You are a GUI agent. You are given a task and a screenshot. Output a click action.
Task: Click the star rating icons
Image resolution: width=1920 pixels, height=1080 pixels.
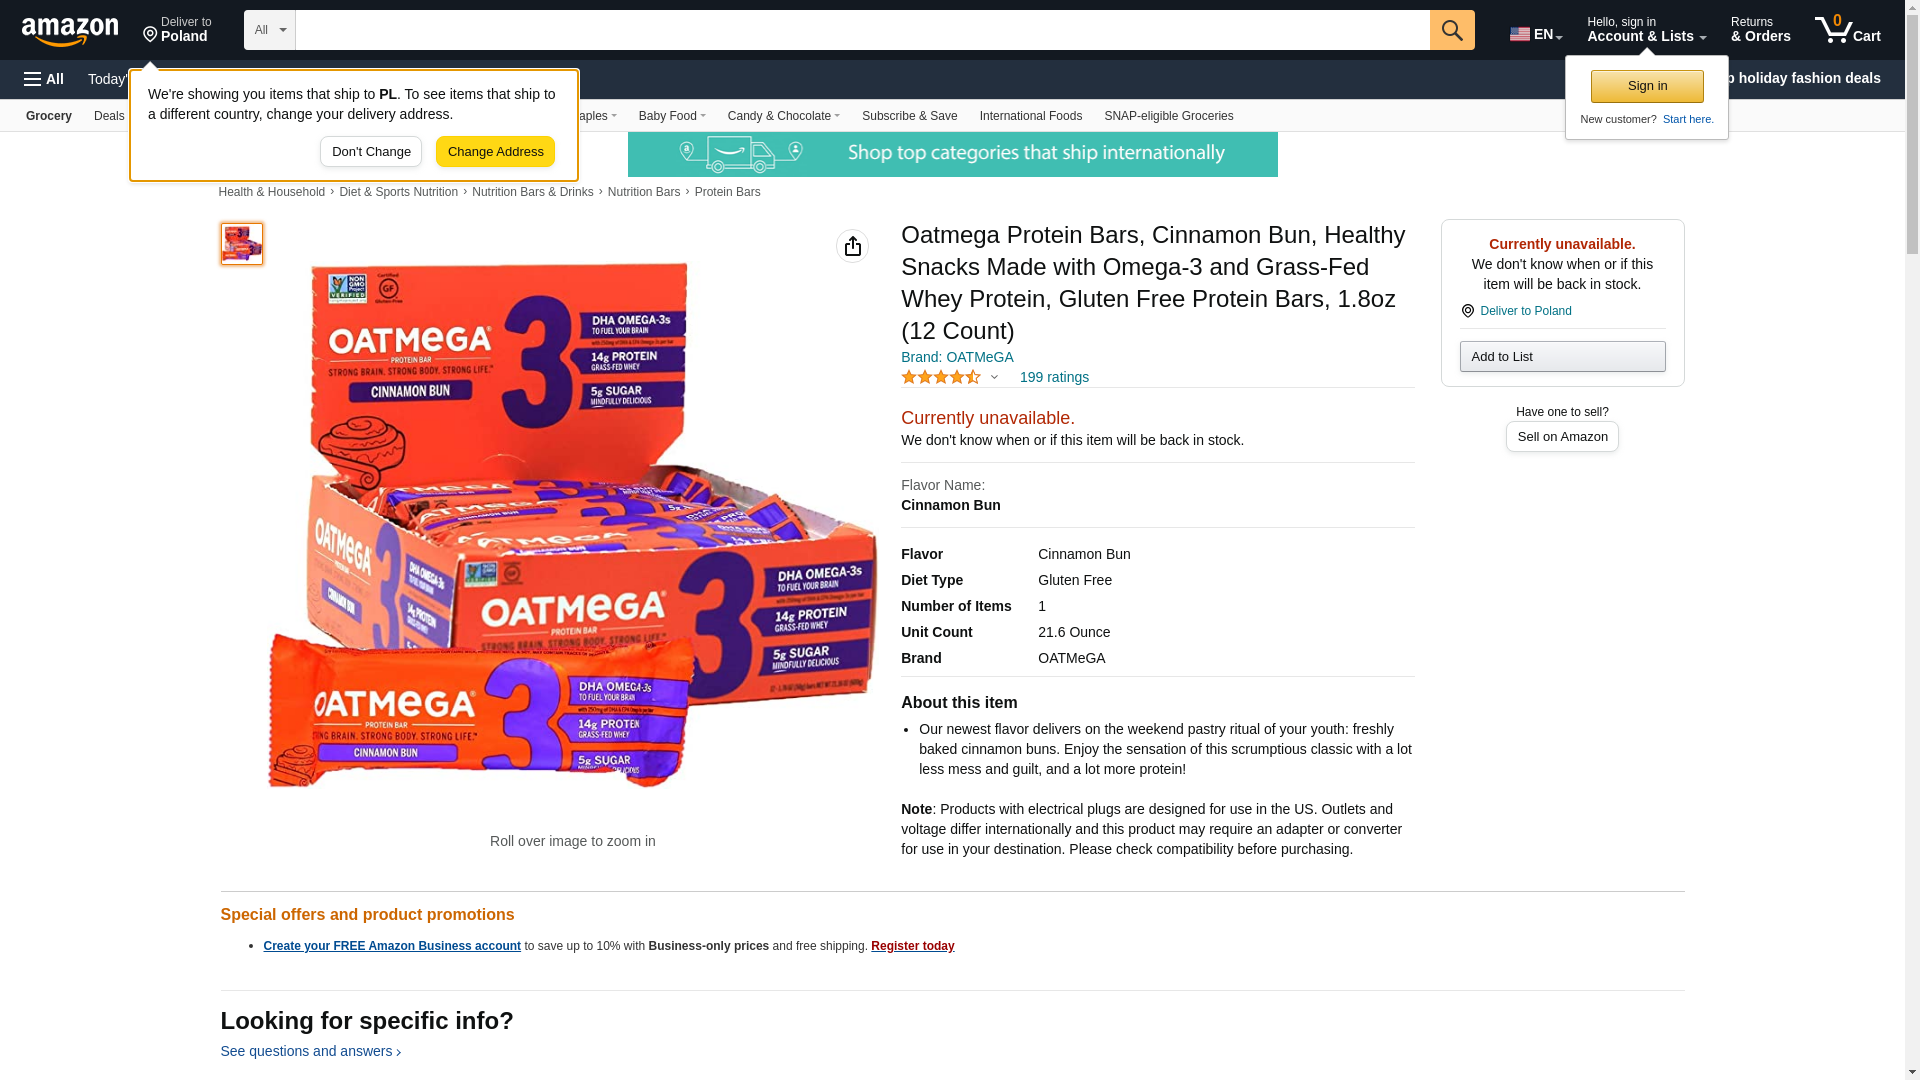(x=941, y=377)
